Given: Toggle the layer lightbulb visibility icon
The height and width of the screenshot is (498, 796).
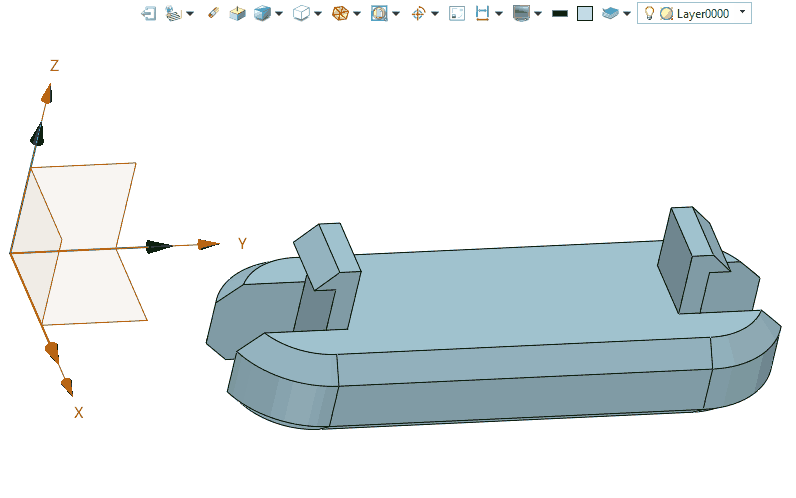Looking at the screenshot, I should pyautogui.click(x=649, y=14).
